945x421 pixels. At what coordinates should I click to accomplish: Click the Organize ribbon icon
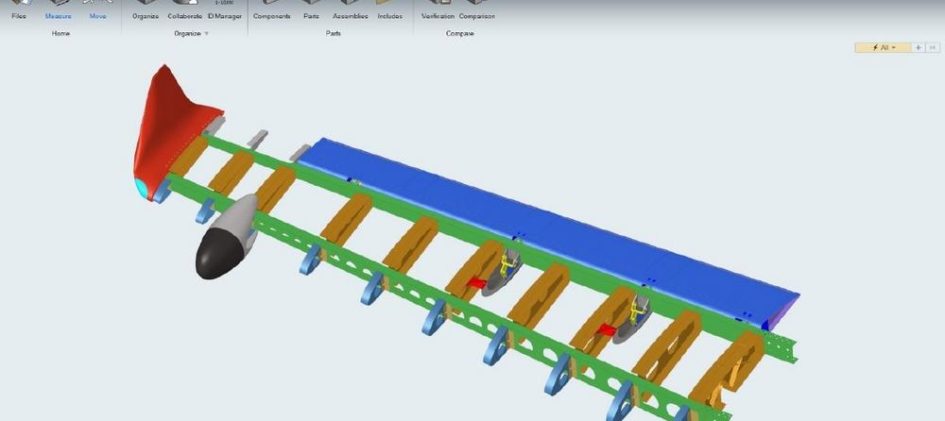[145, 10]
